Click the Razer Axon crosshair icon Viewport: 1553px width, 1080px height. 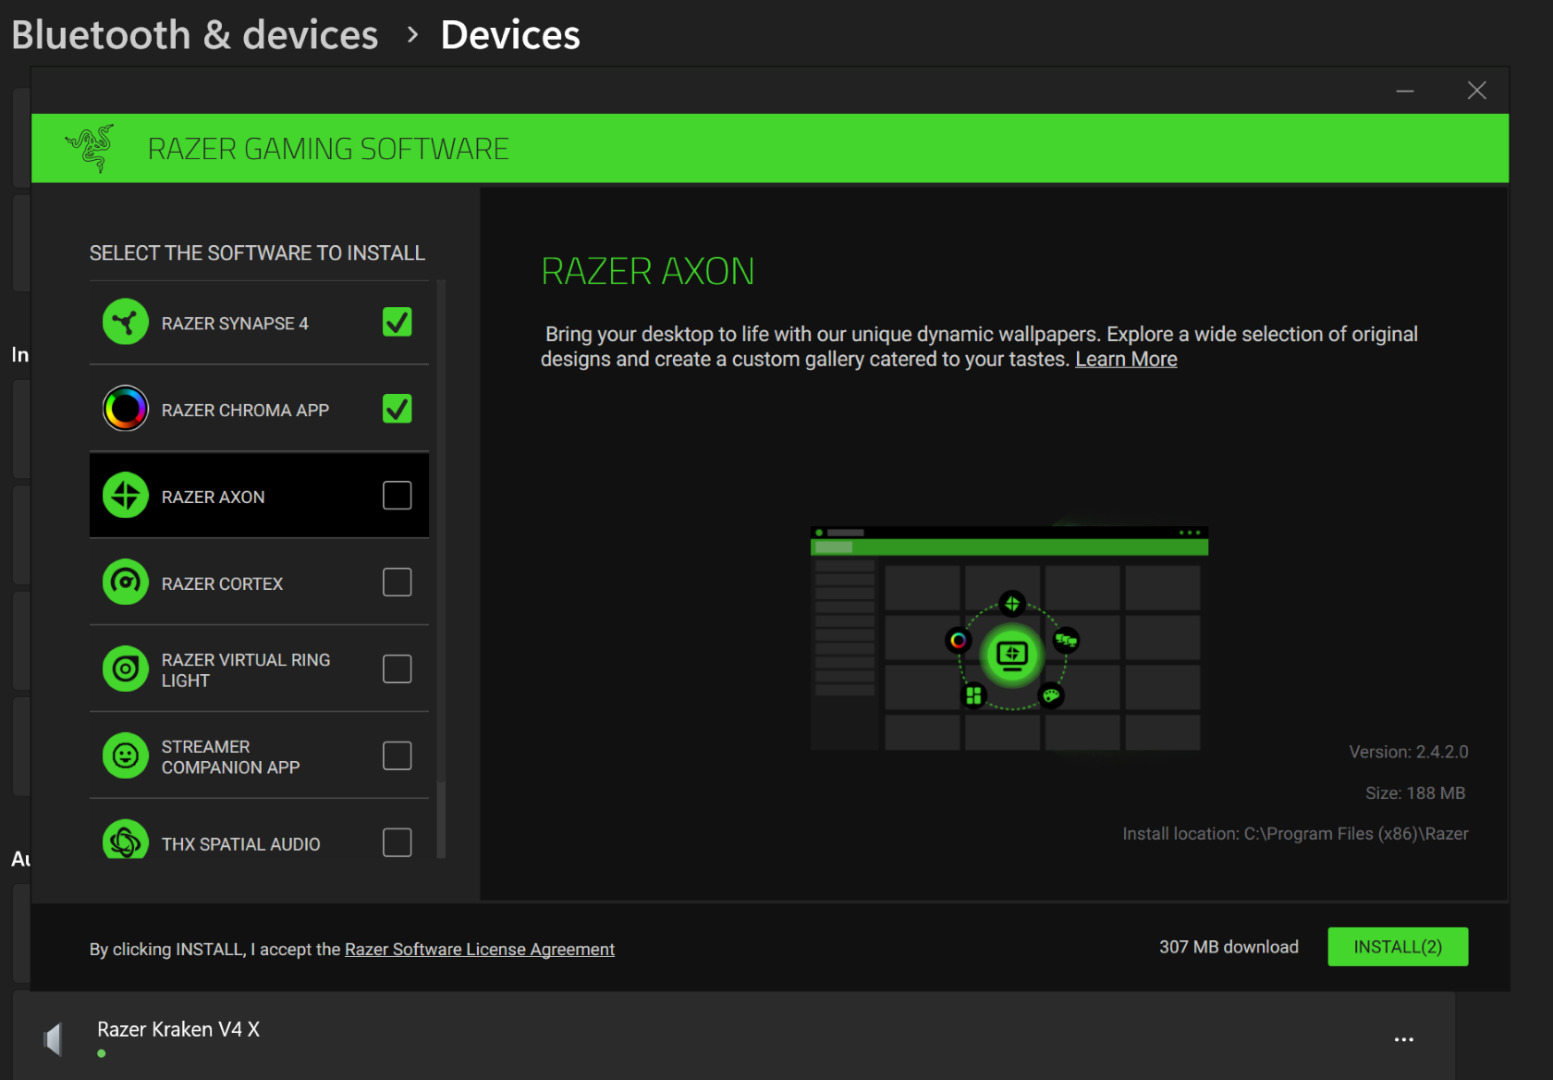(125, 496)
